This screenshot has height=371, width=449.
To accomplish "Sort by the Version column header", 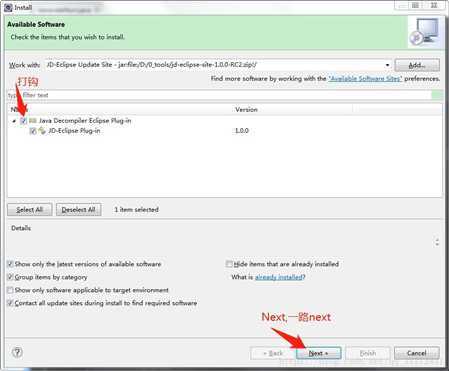I will pos(246,109).
